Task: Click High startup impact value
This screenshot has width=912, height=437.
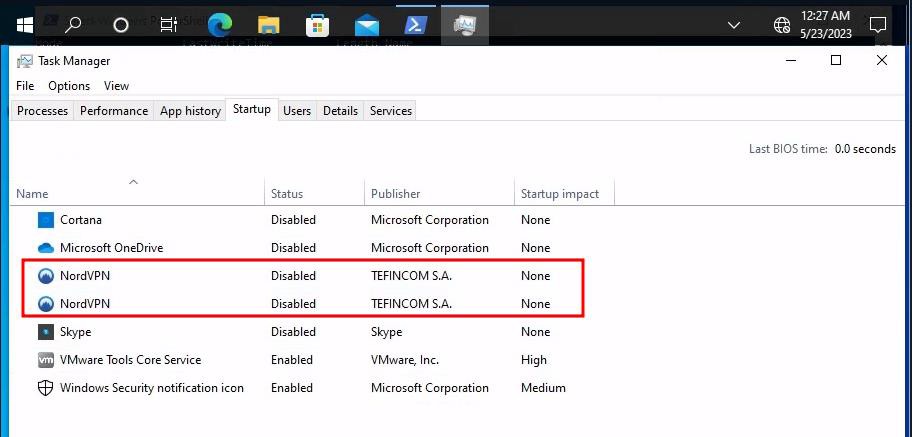Action: [x=533, y=360]
